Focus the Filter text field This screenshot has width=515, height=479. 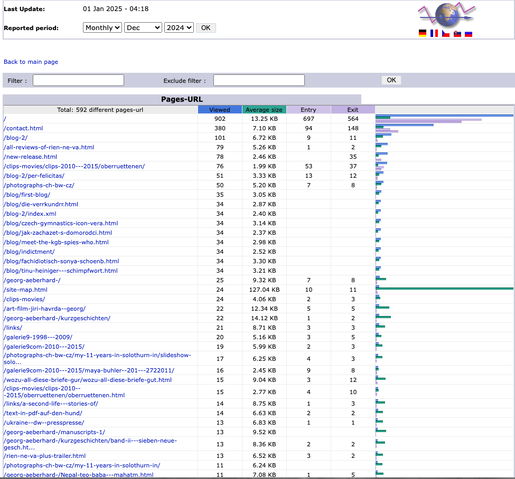click(x=78, y=80)
